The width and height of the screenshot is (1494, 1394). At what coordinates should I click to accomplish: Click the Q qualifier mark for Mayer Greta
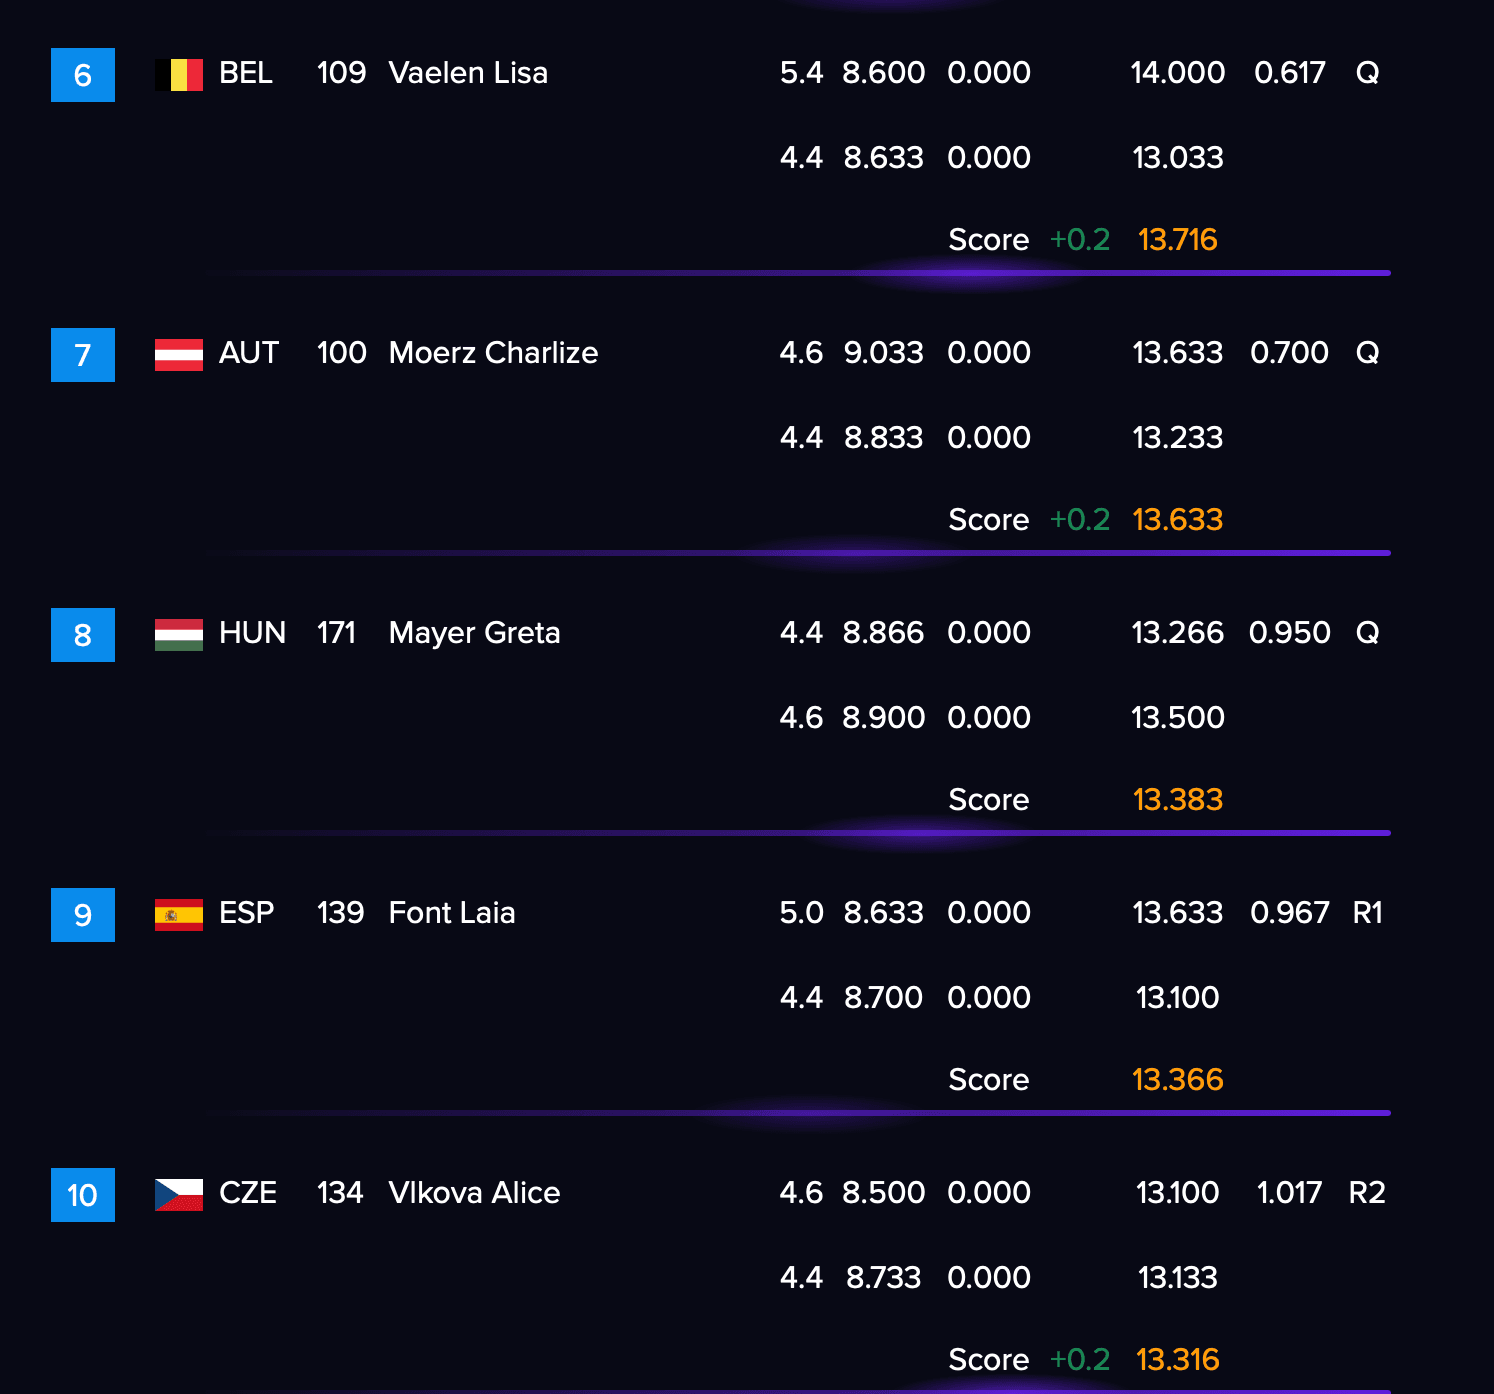[1367, 633]
